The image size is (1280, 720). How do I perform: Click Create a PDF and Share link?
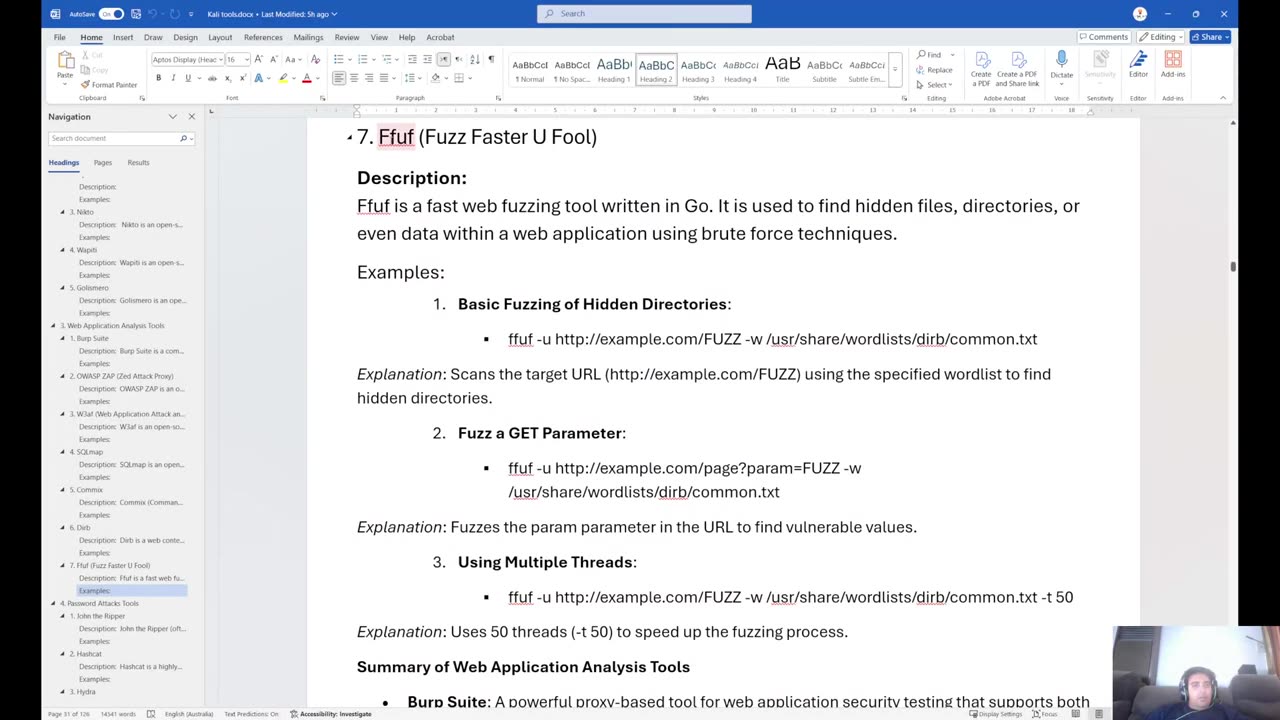[x=1018, y=68]
